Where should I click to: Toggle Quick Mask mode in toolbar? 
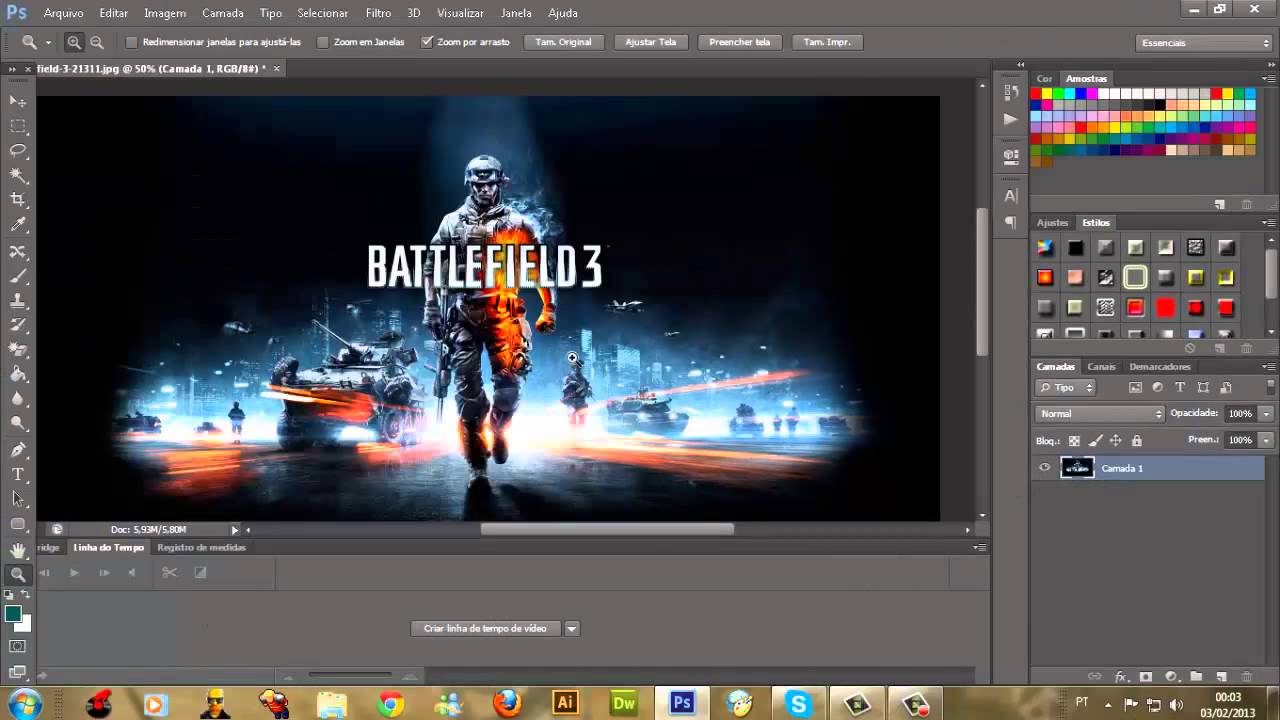click(x=18, y=647)
